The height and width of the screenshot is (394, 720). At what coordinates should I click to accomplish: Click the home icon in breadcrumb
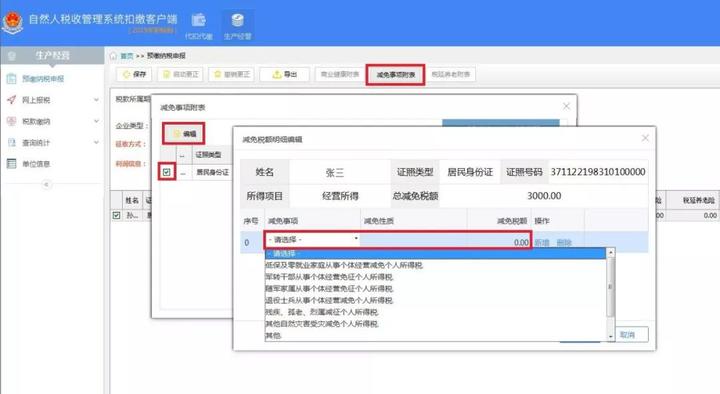(x=113, y=56)
